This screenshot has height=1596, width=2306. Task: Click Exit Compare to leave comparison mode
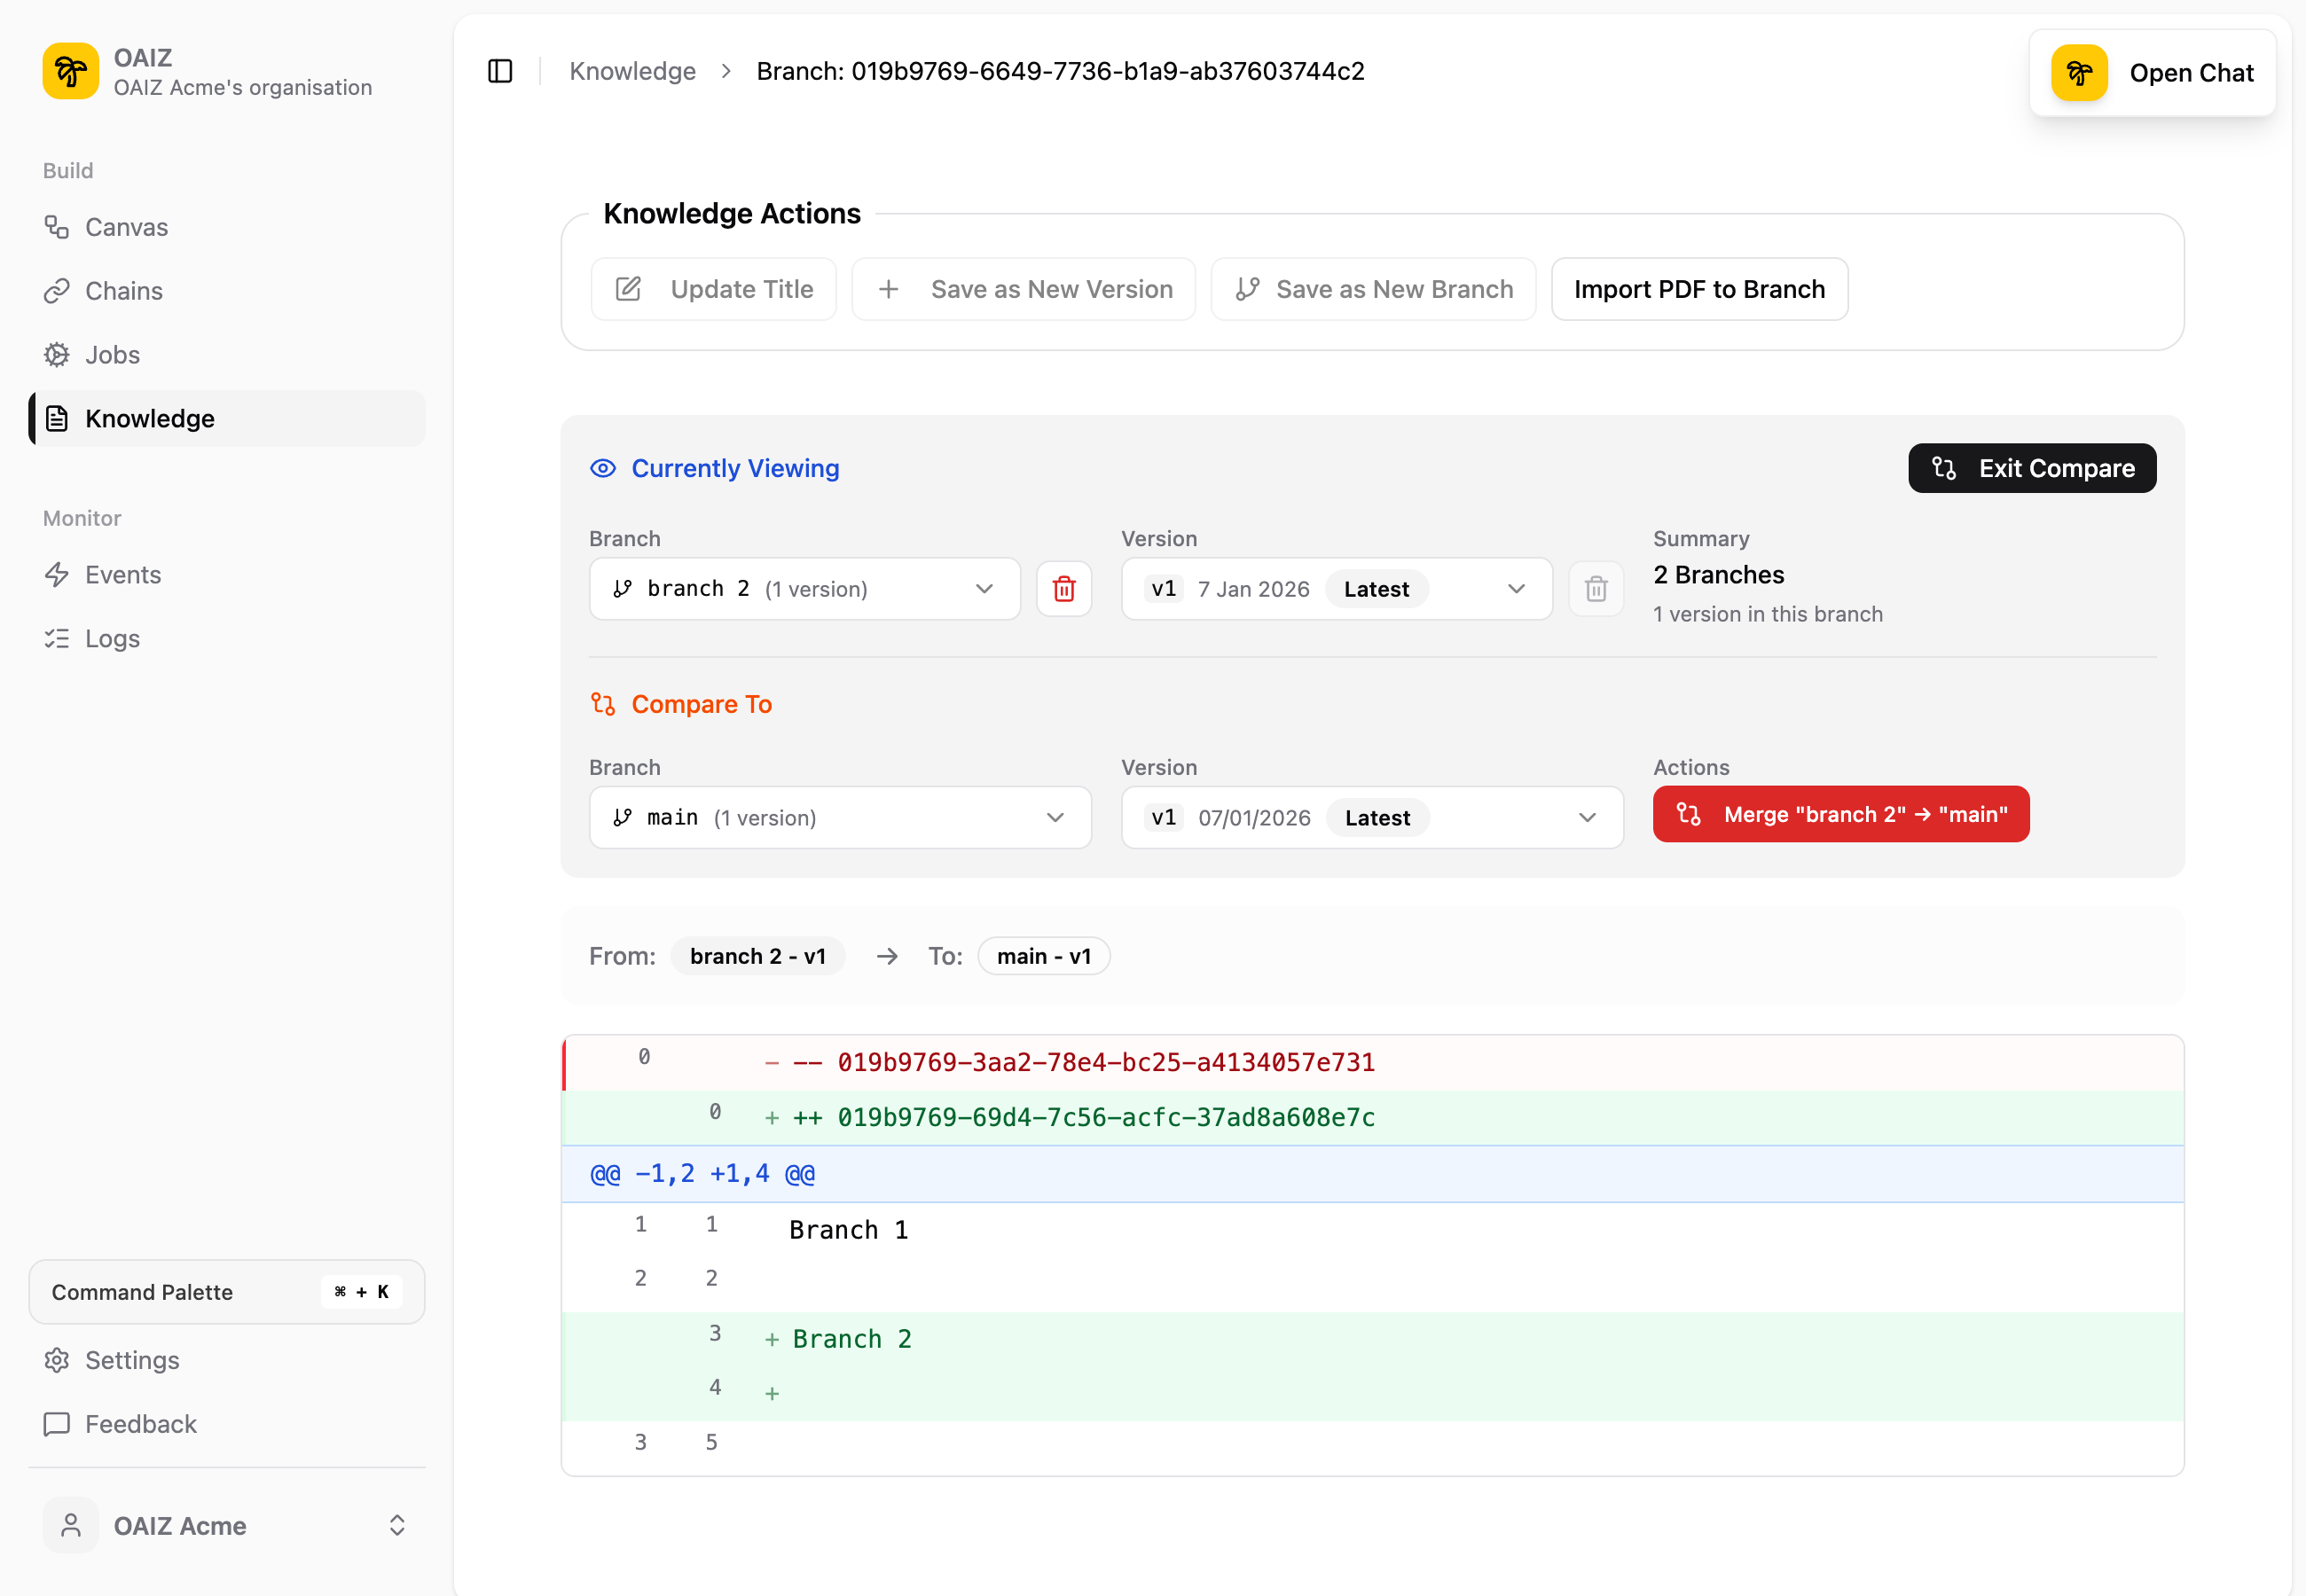click(x=2031, y=468)
